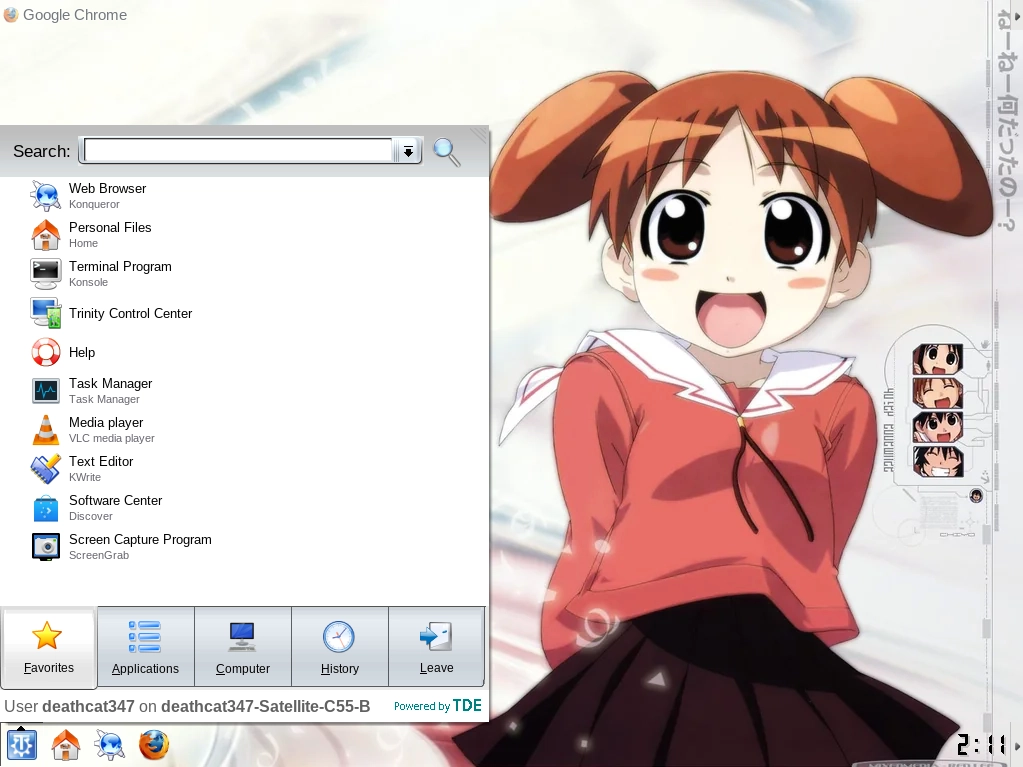Open the Help lifebuoy entry
Viewport: 1023px width, 767px height.
click(245, 352)
